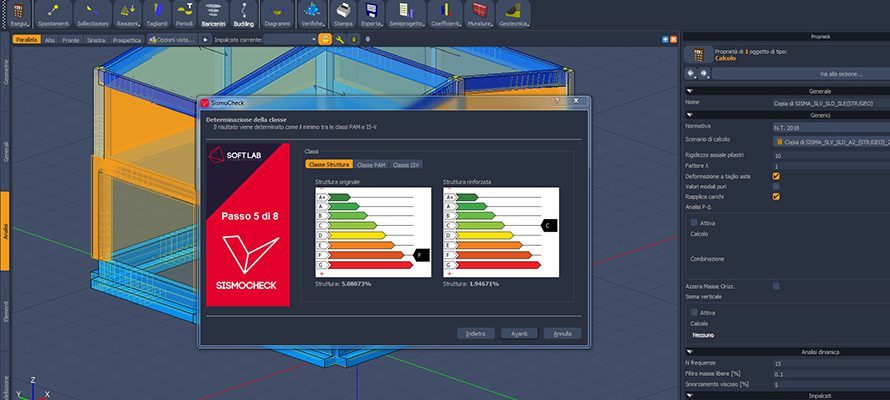This screenshot has height=400, width=890.
Task: Open the Geotecnica tool
Action: pyautogui.click(x=513, y=14)
